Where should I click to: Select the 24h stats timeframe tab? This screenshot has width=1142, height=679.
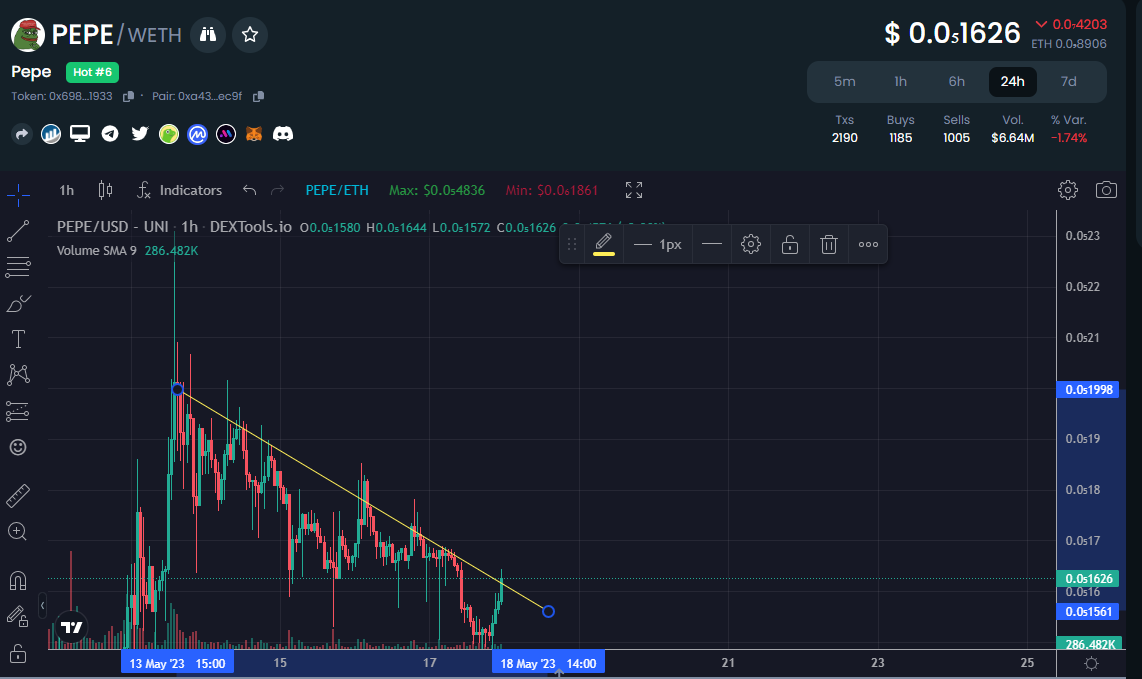(x=1012, y=82)
